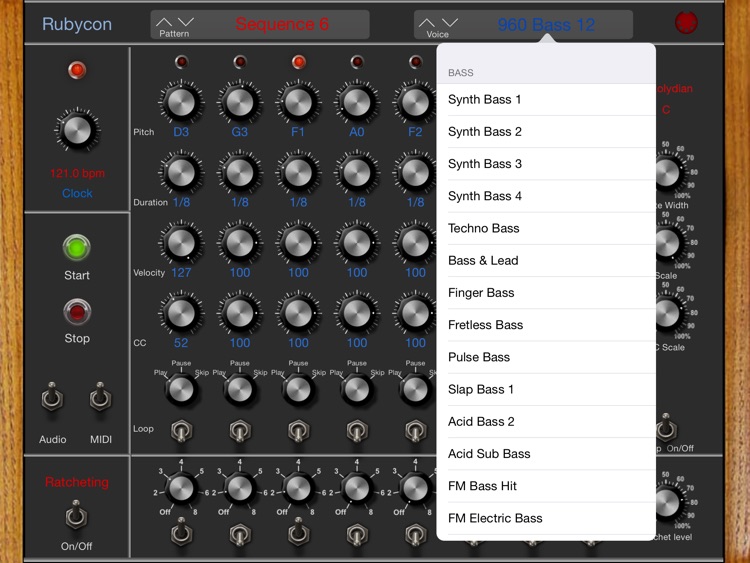The width and height of the screenshot is (750, 563).
Task: Click the fifth step ratchet count knob
Action: pyautogui.click(x=415, y=488)
